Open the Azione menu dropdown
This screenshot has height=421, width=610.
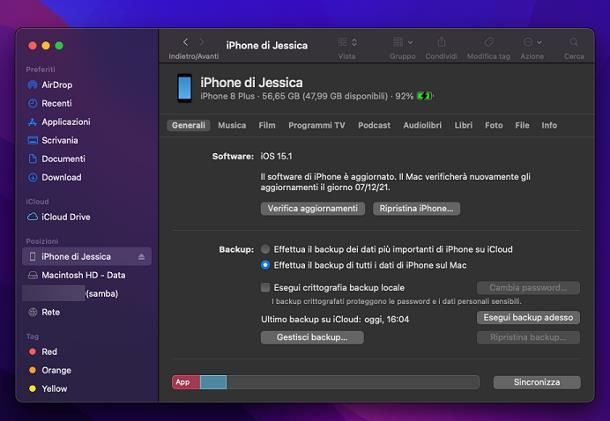point(532,42)
